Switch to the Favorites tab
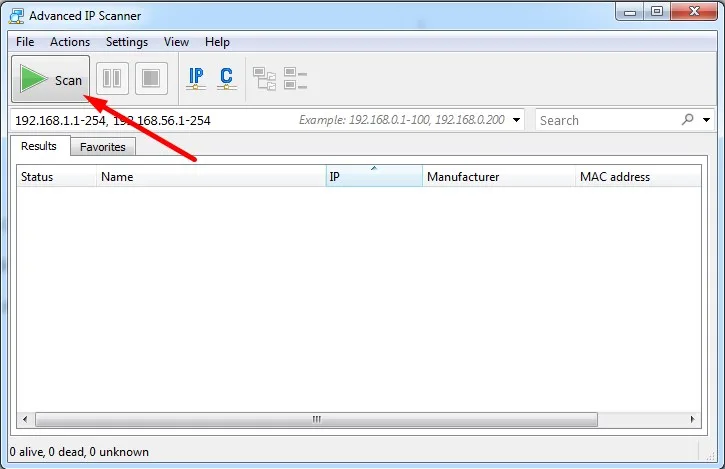This screenshot has height=469, width=725. (x=103, y=147)
